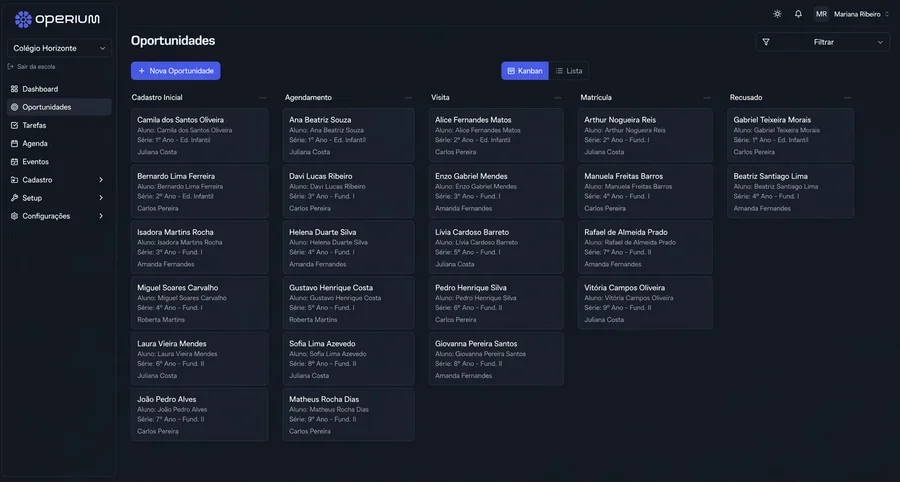
Task: Click the Tarefas checkbox icon
Action: [x=14, y=125]
